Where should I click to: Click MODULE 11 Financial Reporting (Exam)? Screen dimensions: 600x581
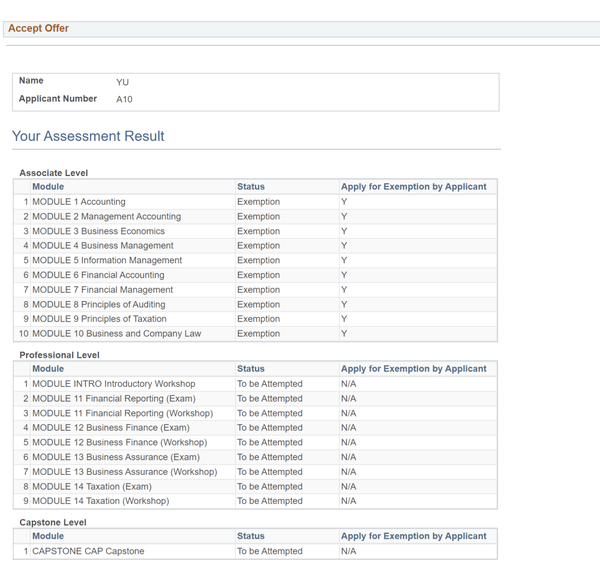(113, 398)
